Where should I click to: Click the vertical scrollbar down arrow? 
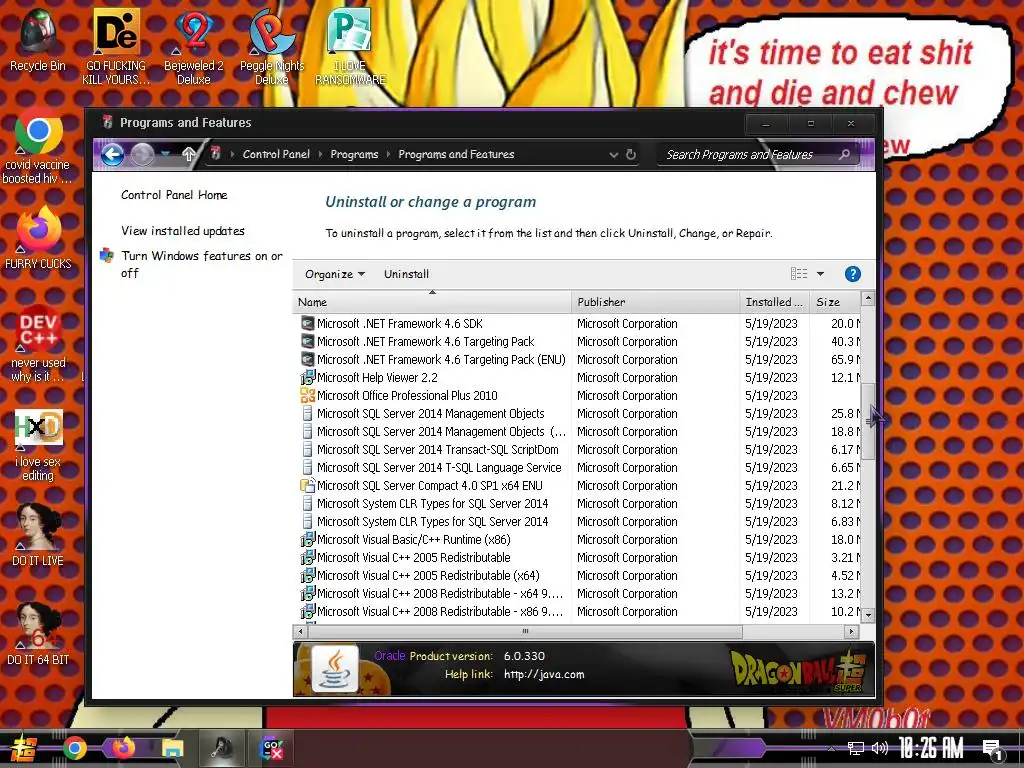pos(868,615)
